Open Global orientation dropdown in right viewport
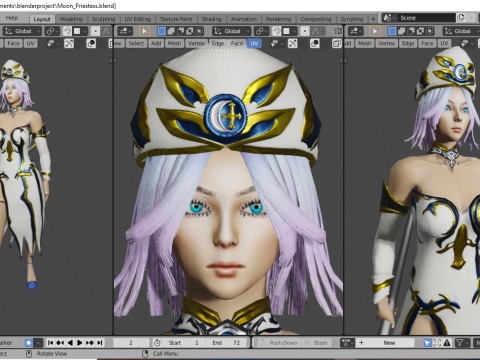This screenshot has height=360, width=480. (461, 31)
